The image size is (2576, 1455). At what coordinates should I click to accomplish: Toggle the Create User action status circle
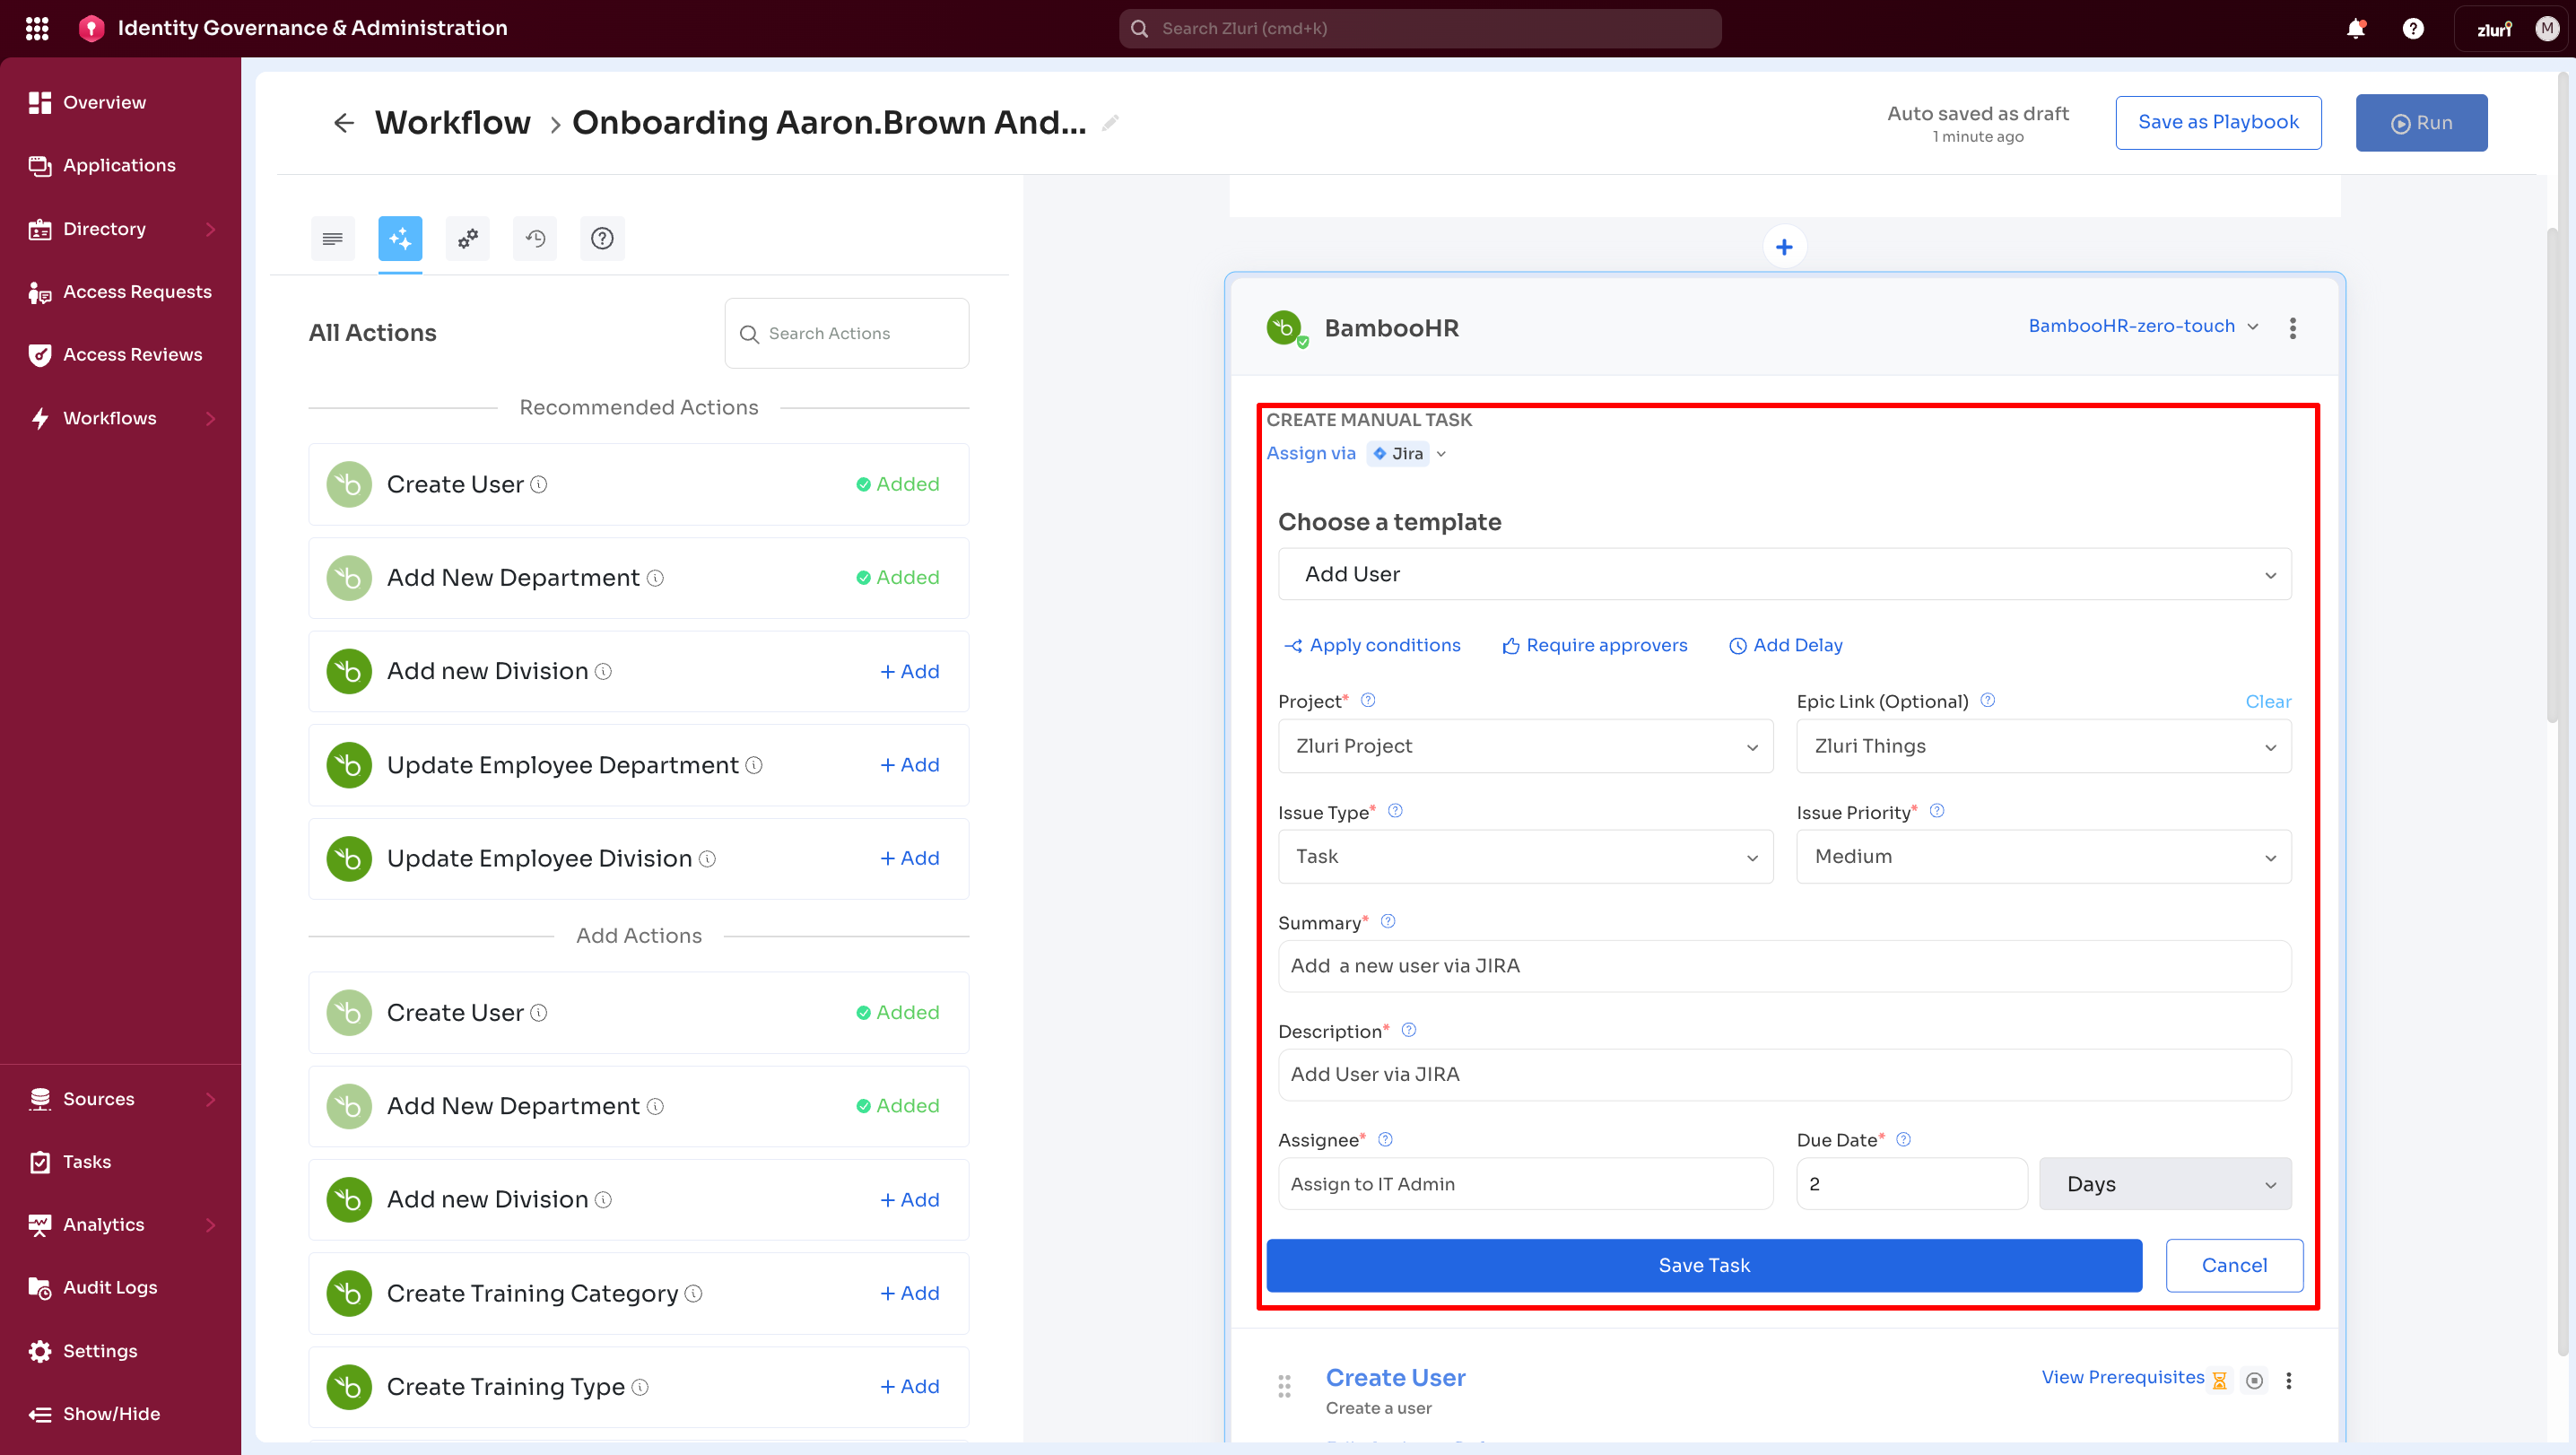tap(2254, 1380)
